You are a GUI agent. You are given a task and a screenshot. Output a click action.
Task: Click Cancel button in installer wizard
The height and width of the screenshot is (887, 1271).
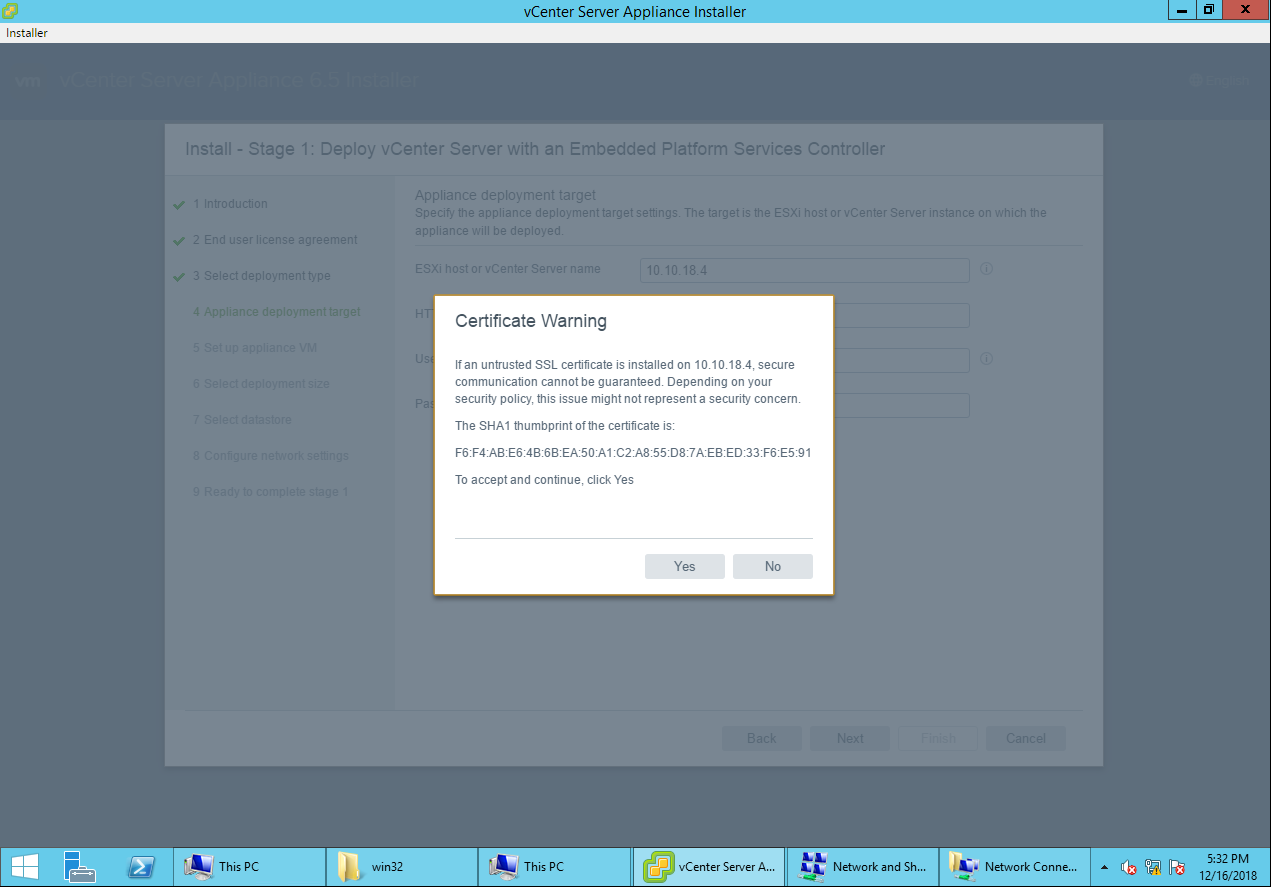tap(1025, 738)
